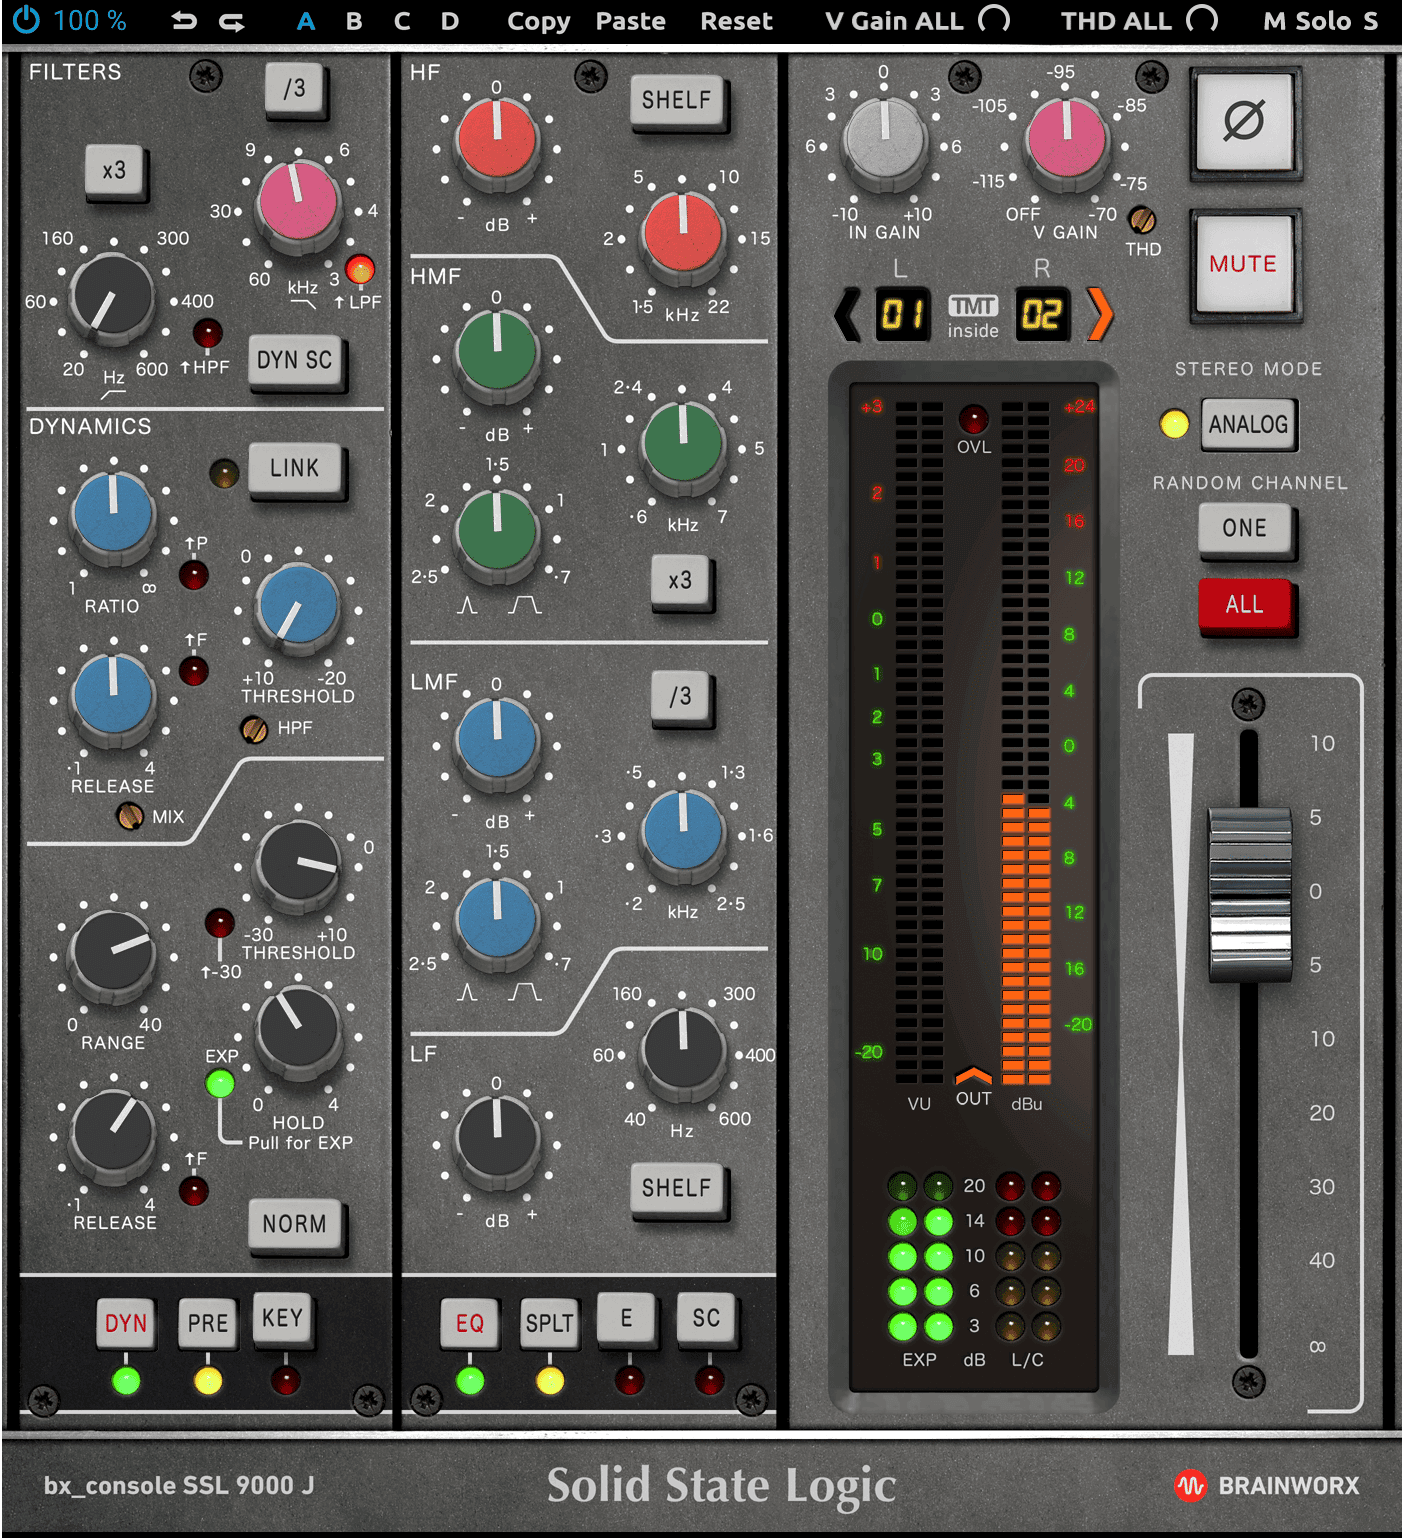The image size is (1402, 1538).
Task: Toggle the M Solo button
Action: pos(1307,21)
